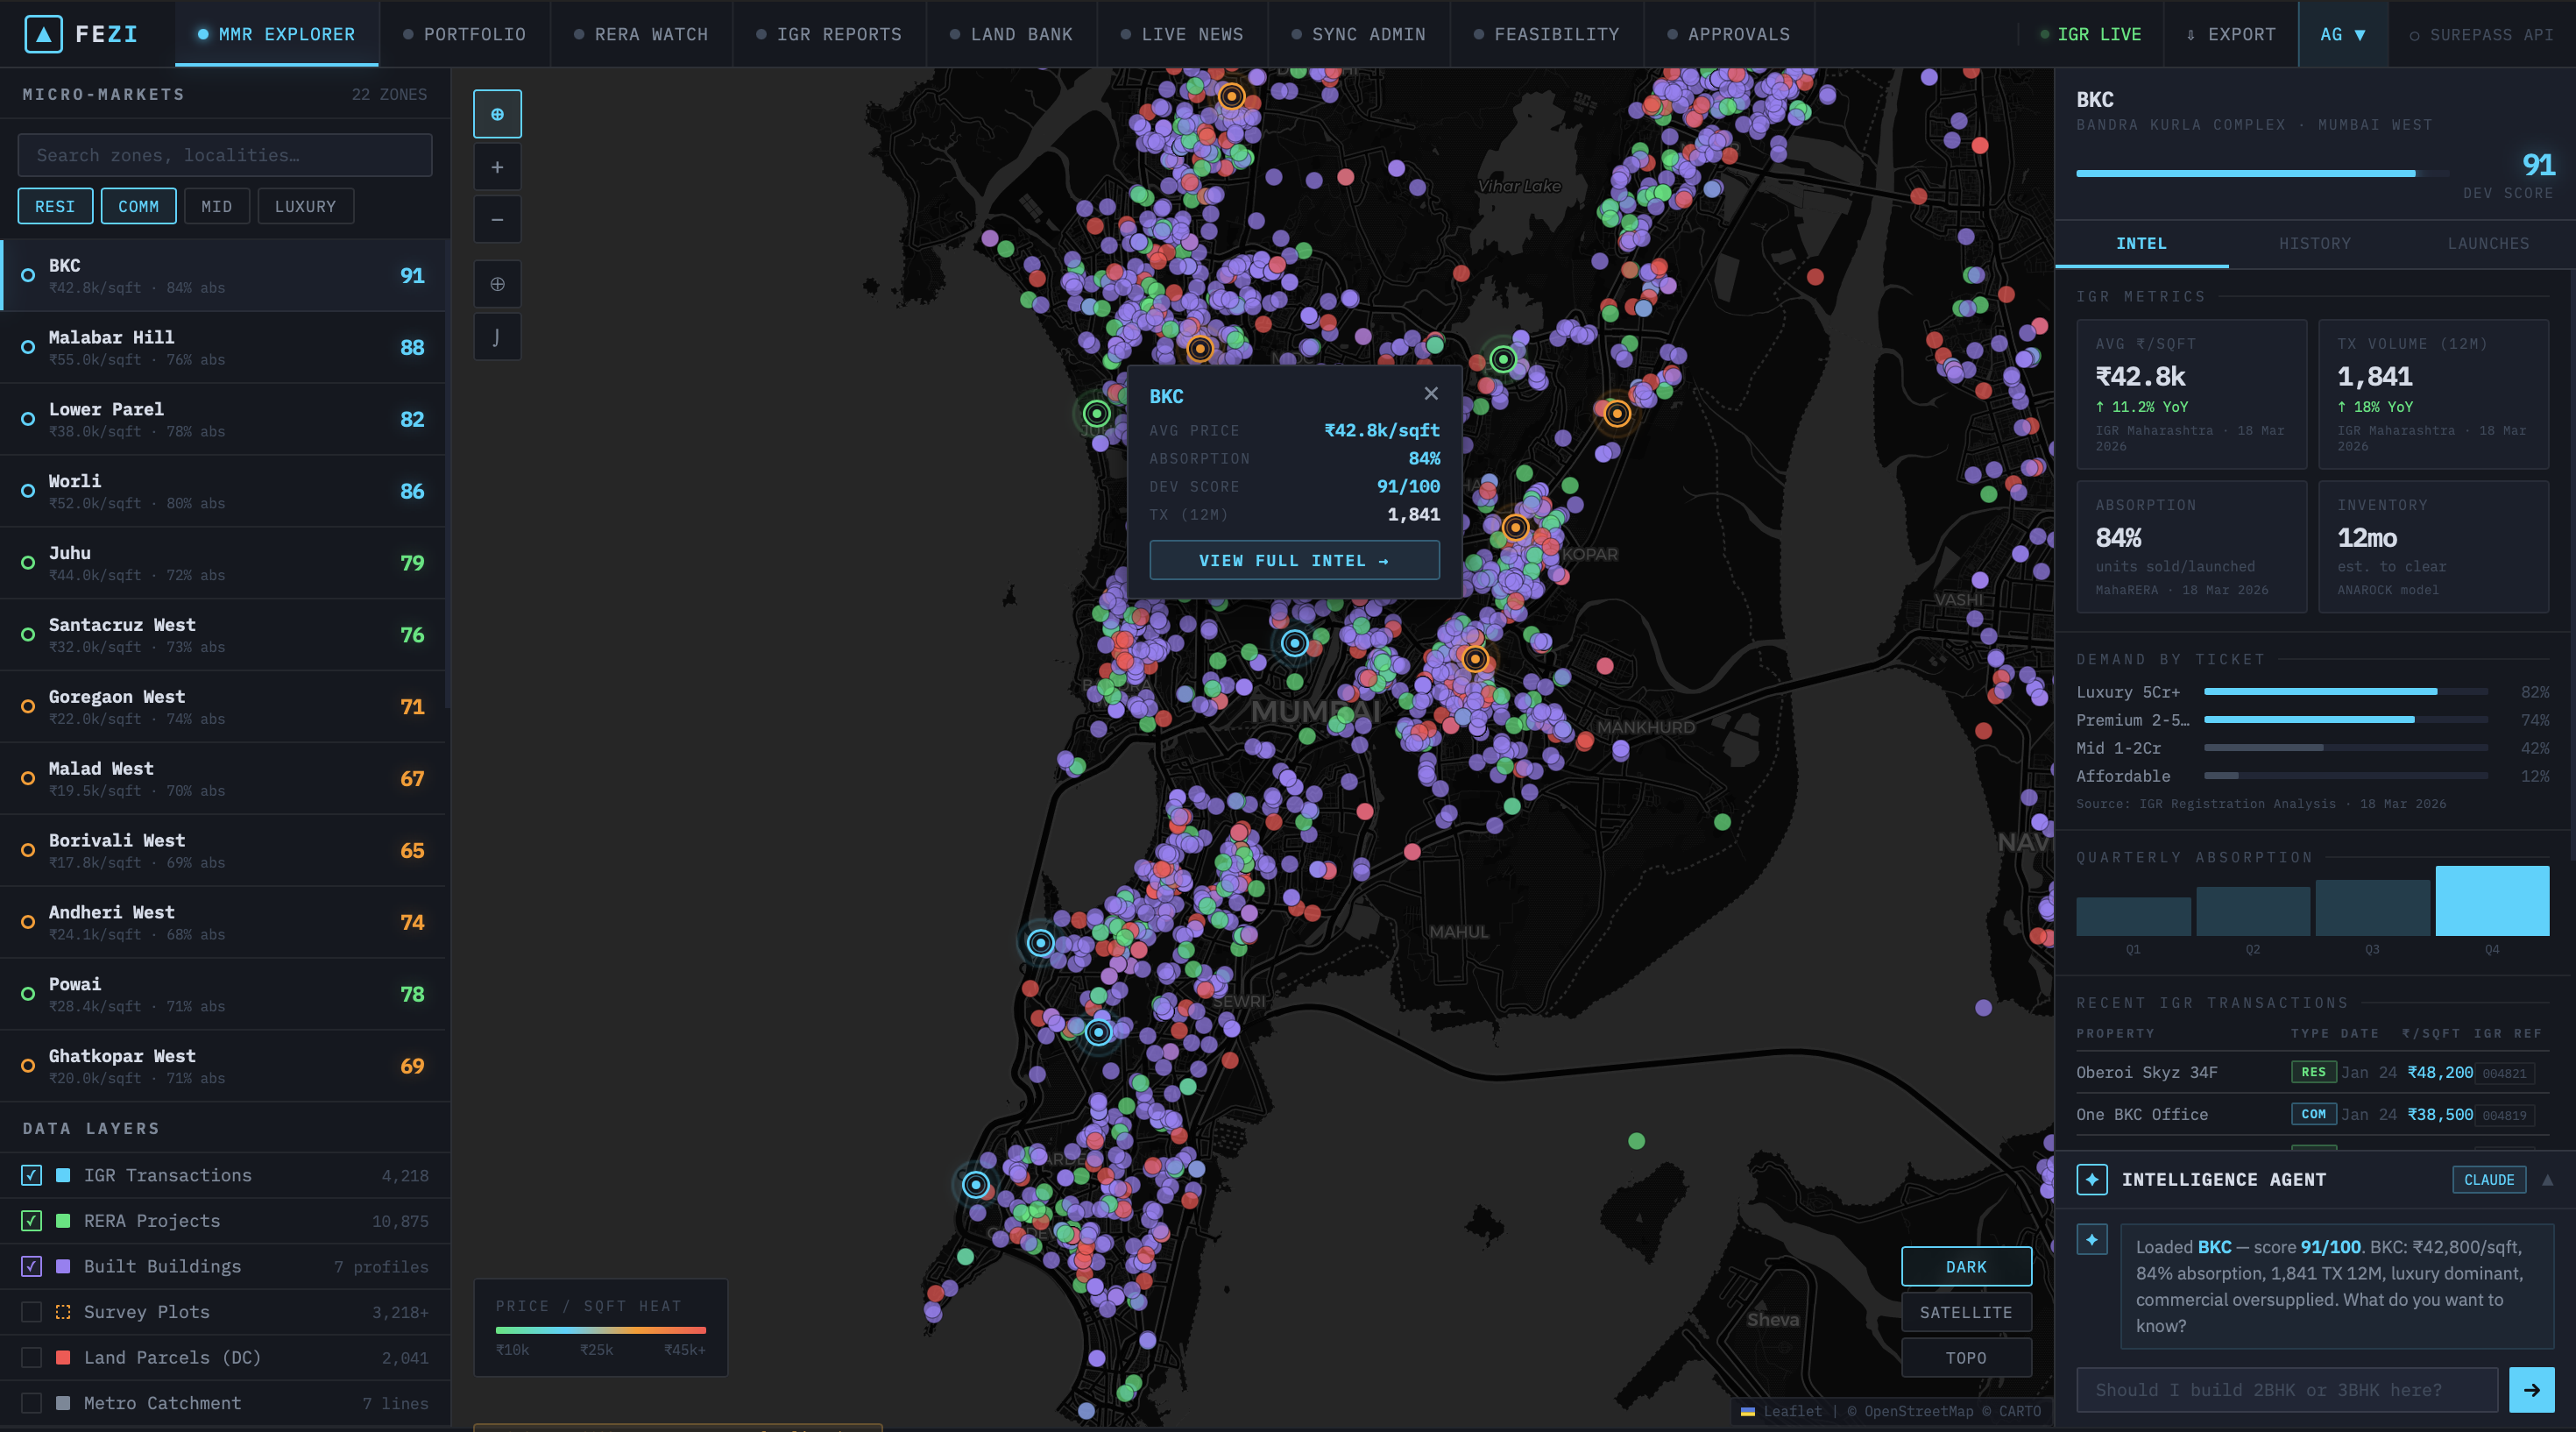Open the AG user dropdown
This screenshot has width=2576, height=1432.
(2343, 34)
